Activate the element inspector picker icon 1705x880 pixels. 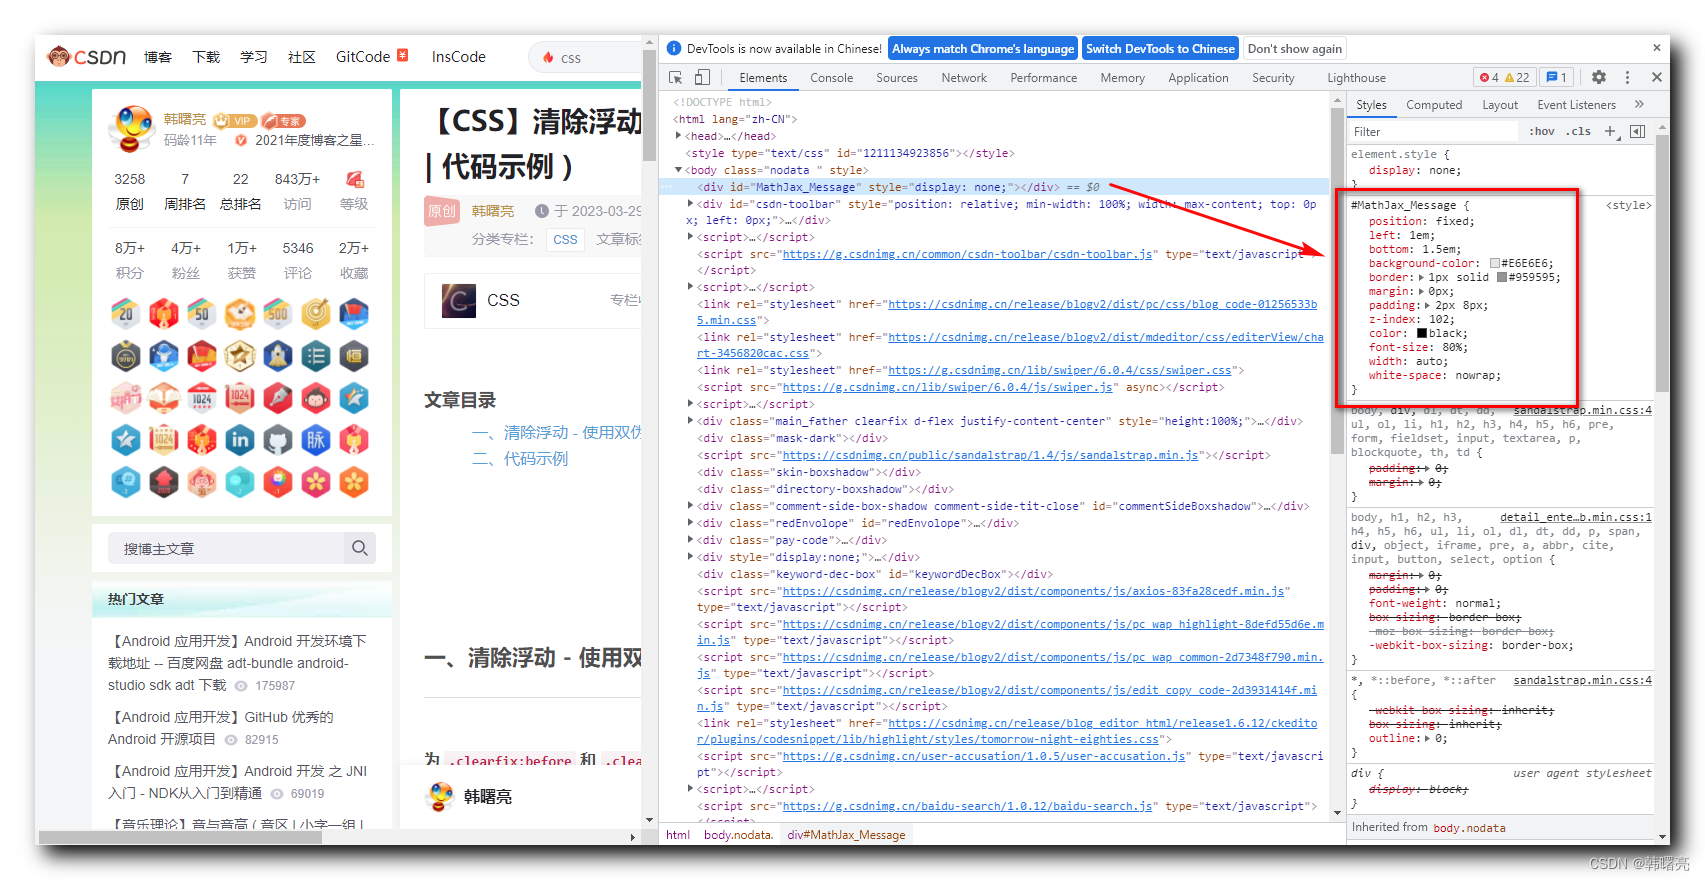676,77
